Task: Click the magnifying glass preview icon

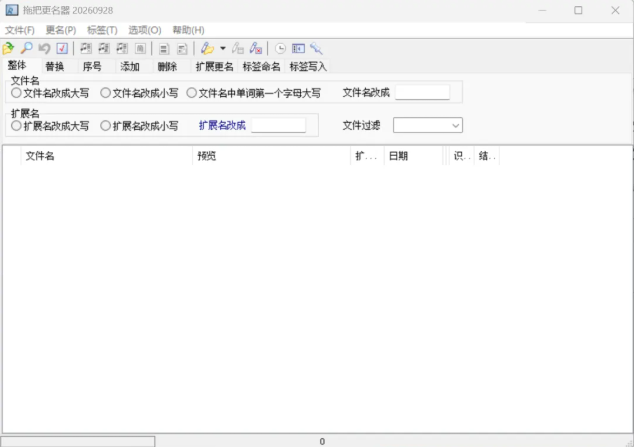Action: [26, 48]
